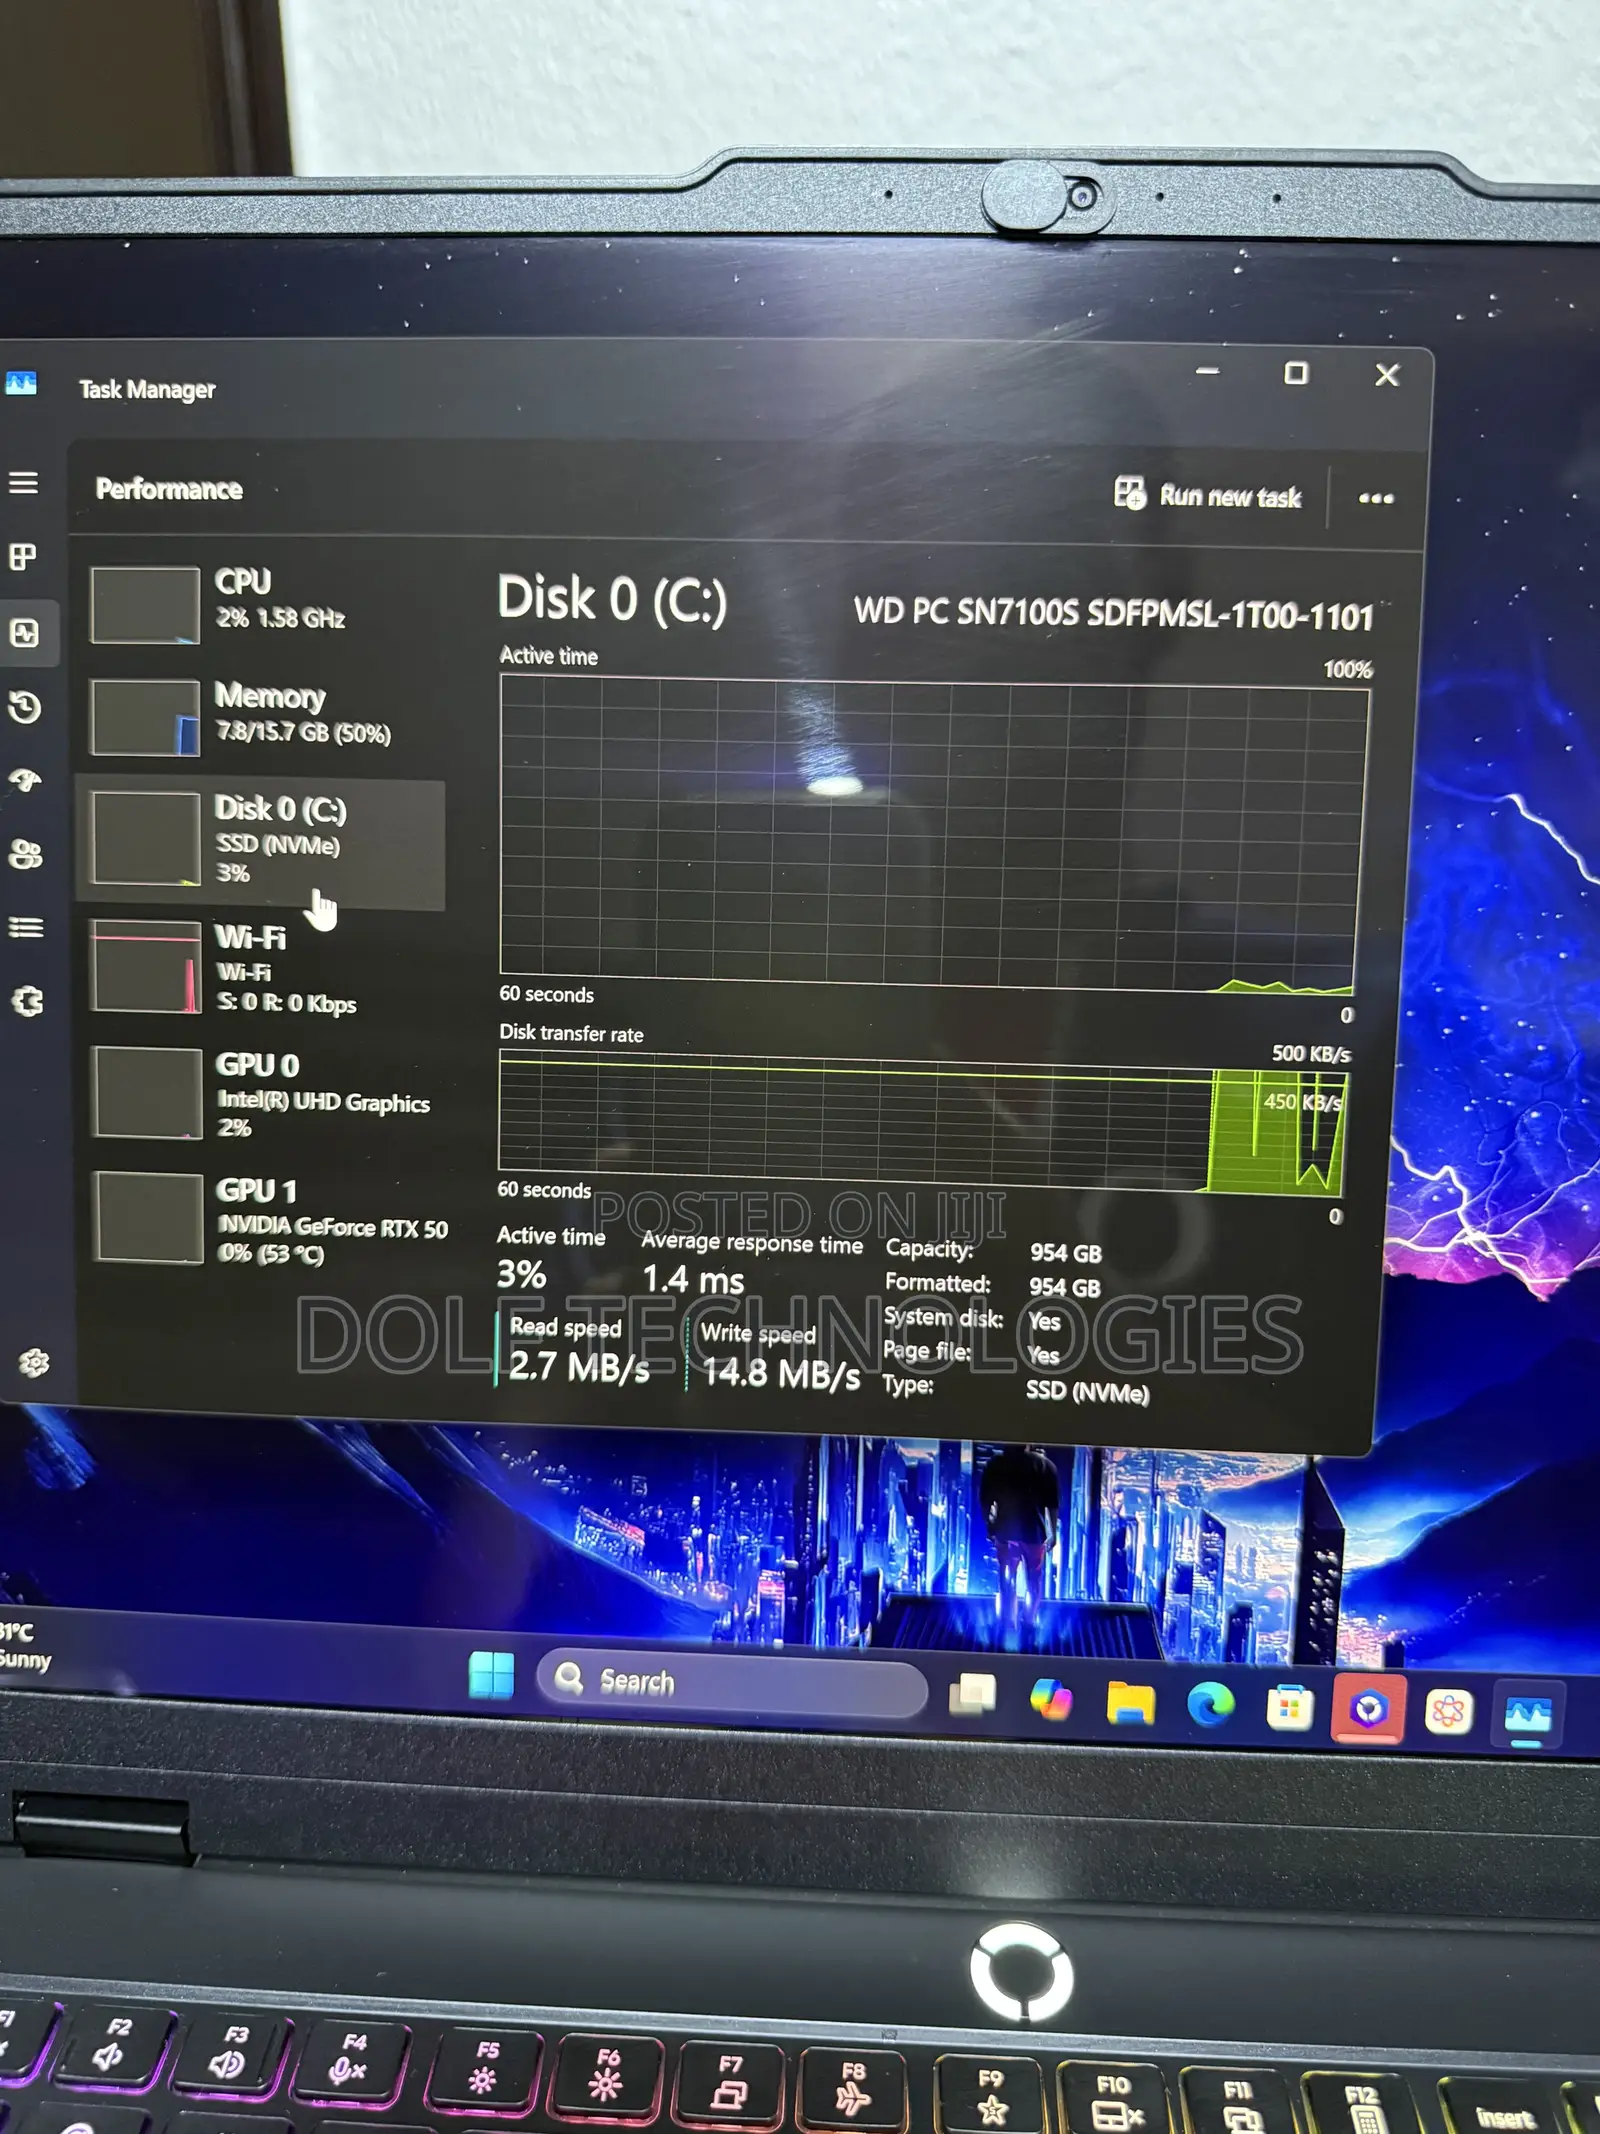Click the Type SSD (NVMe) value
Viewport: 1600px width, 2134px height.
coord(1087,1391)
